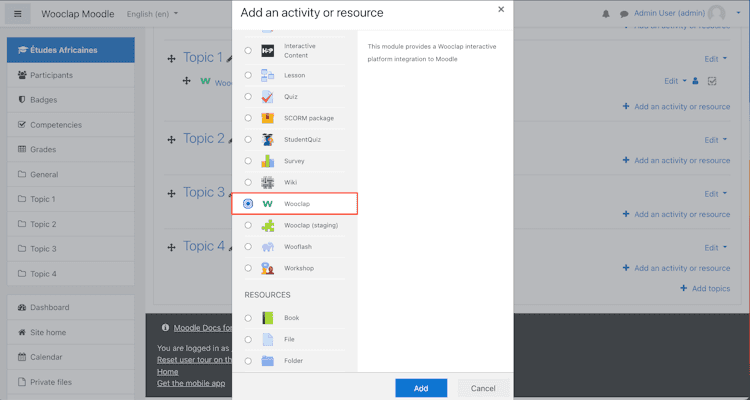This screenshot has width=750, height=400.
Task: Click the Quiz checkmark icon
Action: (267, 97)
